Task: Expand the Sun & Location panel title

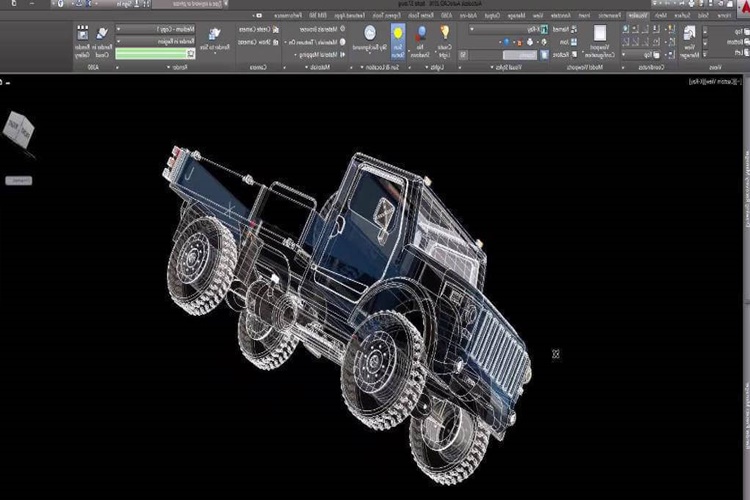Action: click(x=380, y=67)
